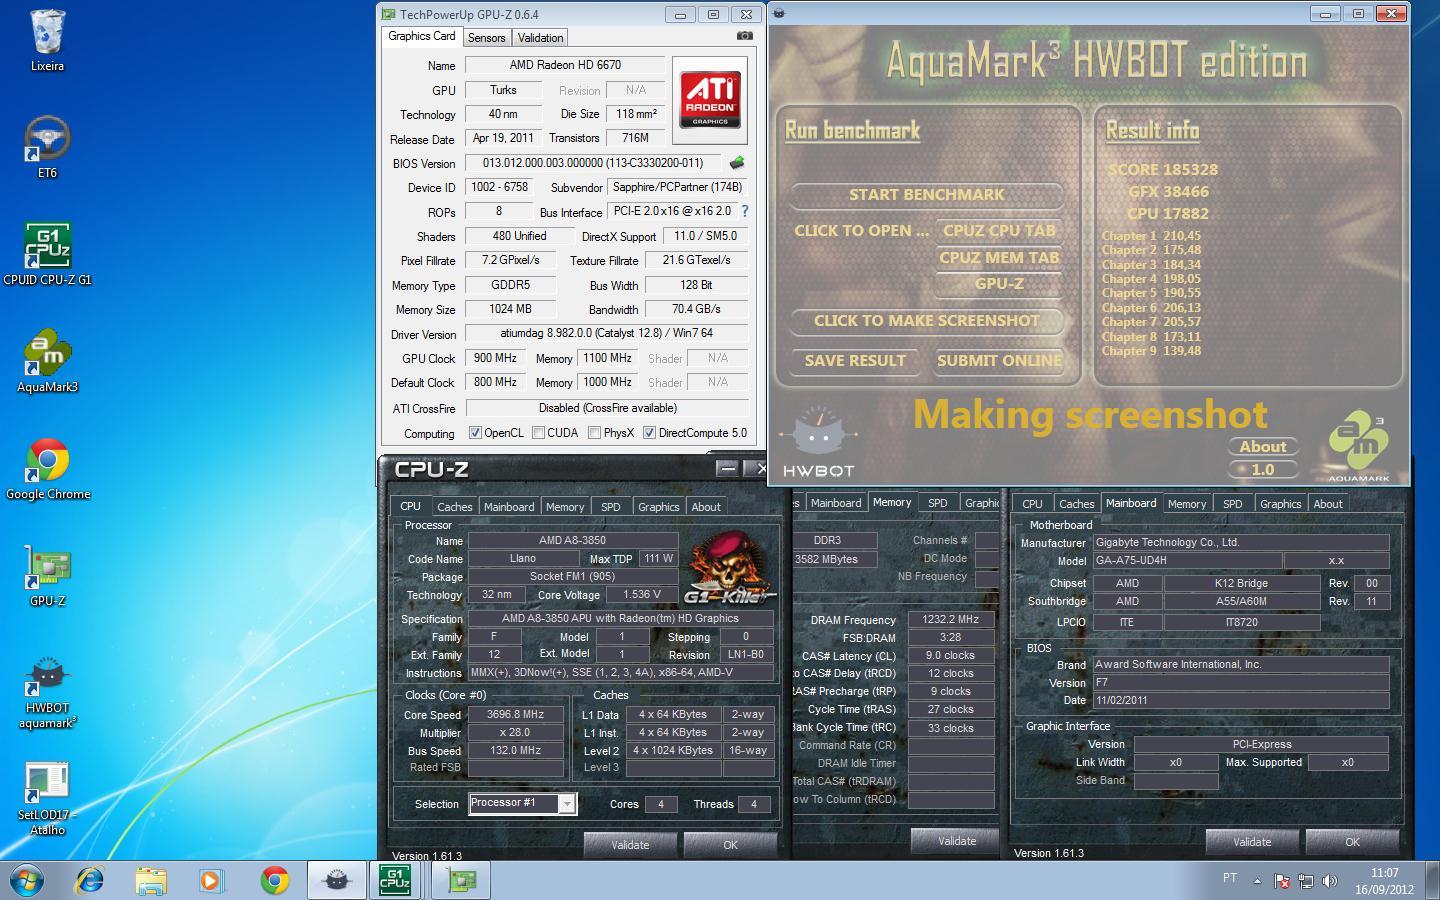Image resolution: width=1440 pixels, height=900 pixels.
Task: Toggle the DirectCompute 5.0 checkbox
Action: [x=649, y=433]
